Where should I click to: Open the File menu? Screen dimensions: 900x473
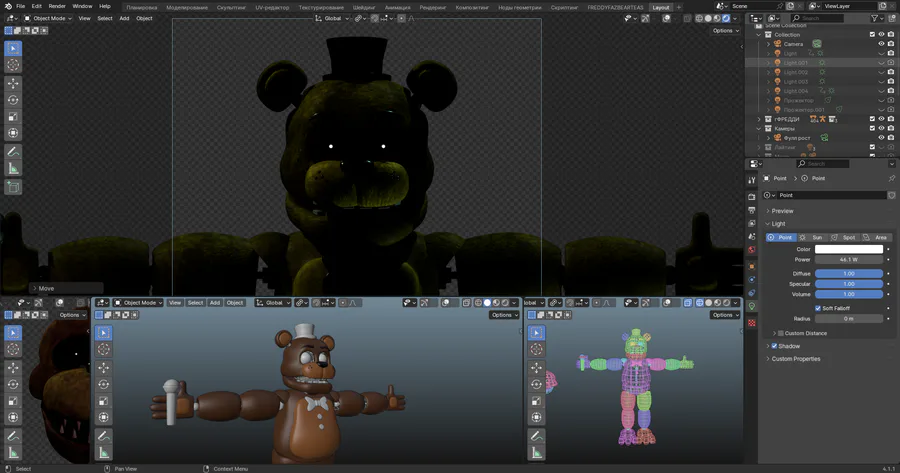point(21,6)
